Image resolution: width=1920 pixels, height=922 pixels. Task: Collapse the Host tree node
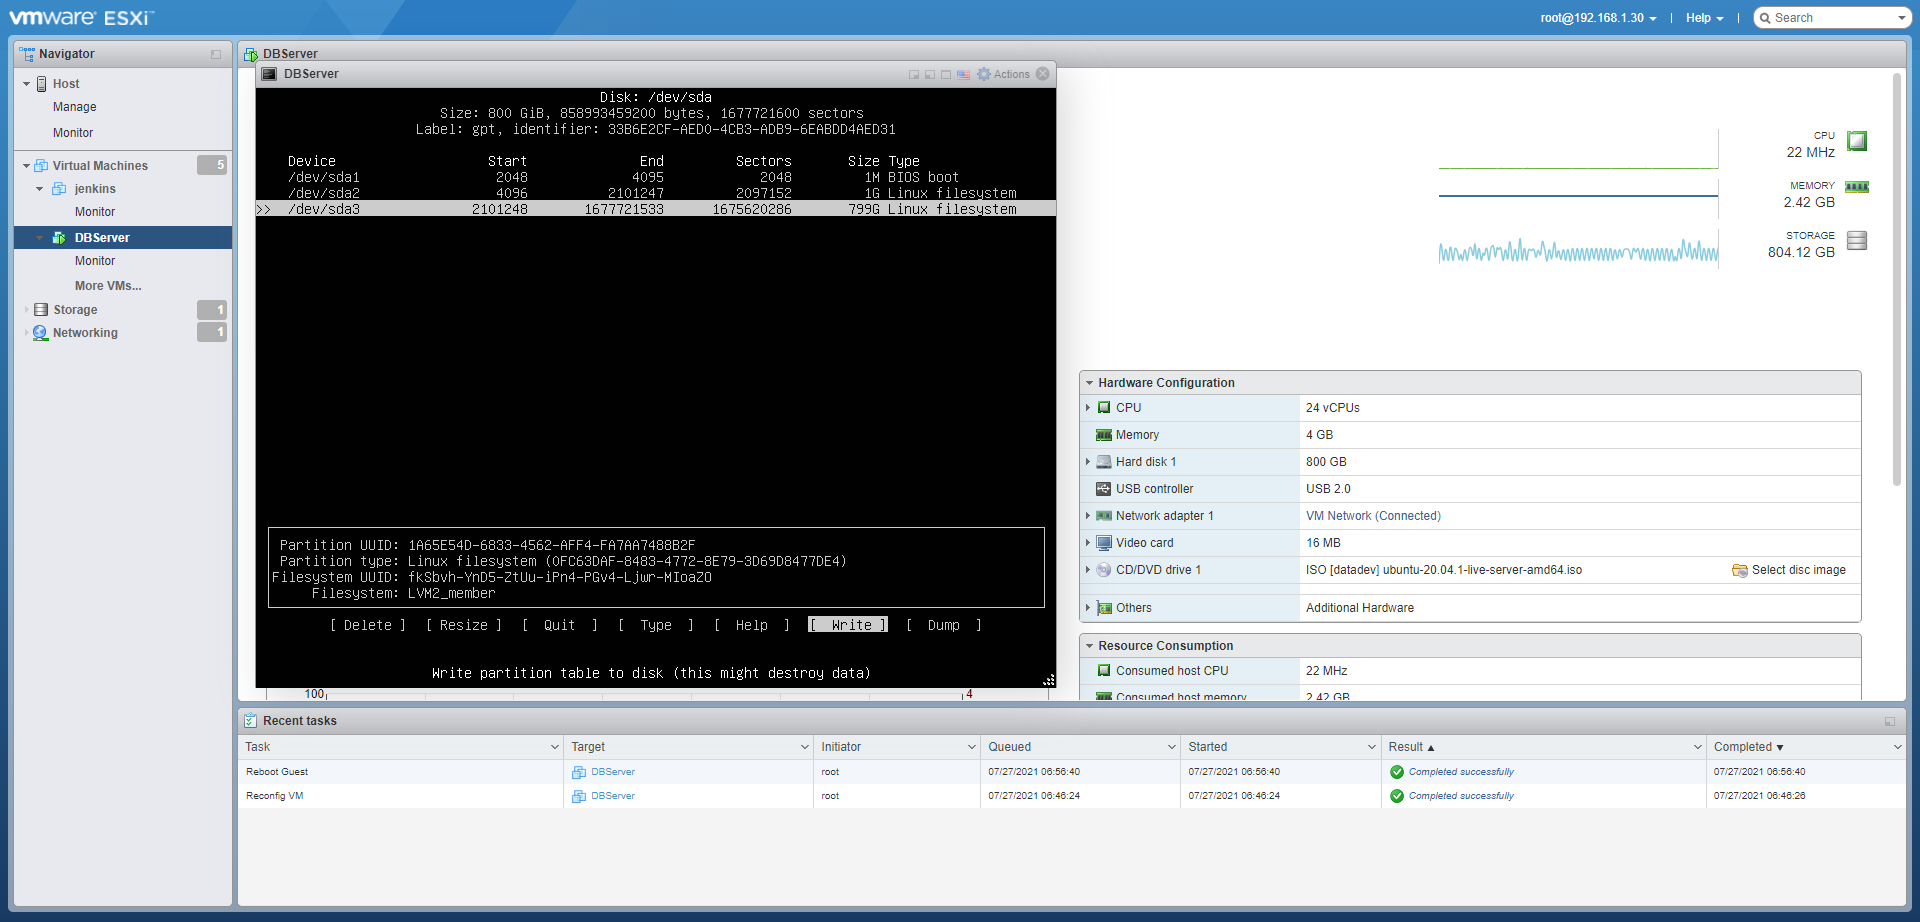click(26, 84)
